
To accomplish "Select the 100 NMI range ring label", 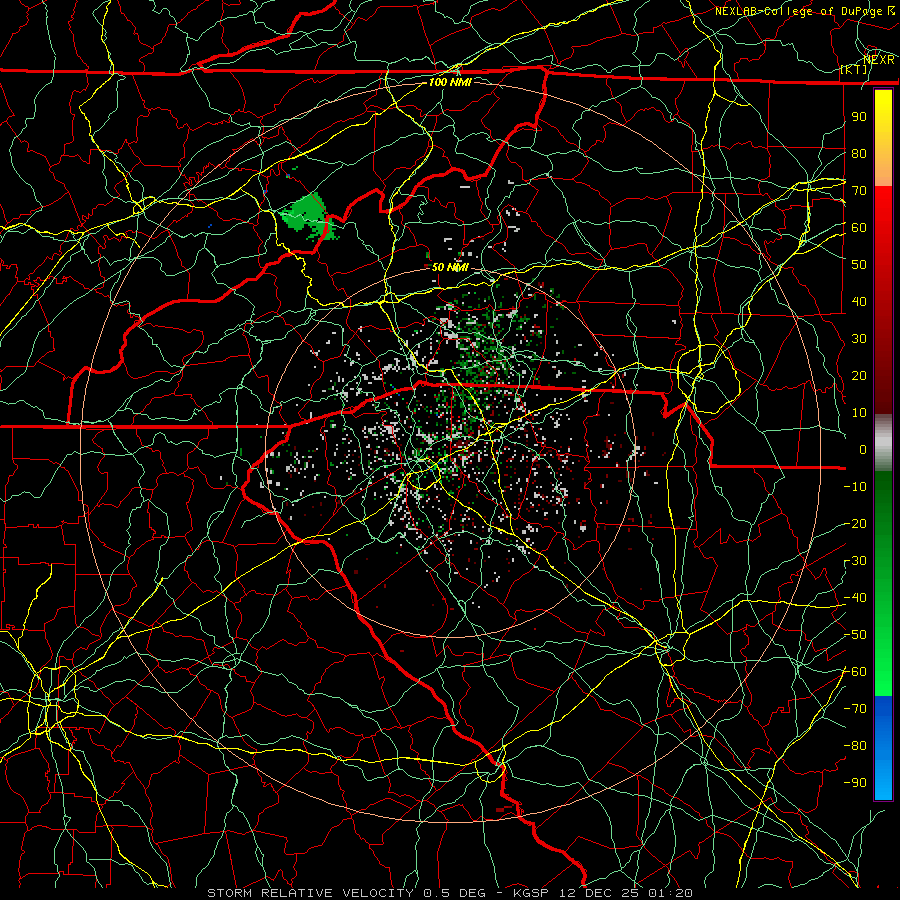I will click(450, 82).
